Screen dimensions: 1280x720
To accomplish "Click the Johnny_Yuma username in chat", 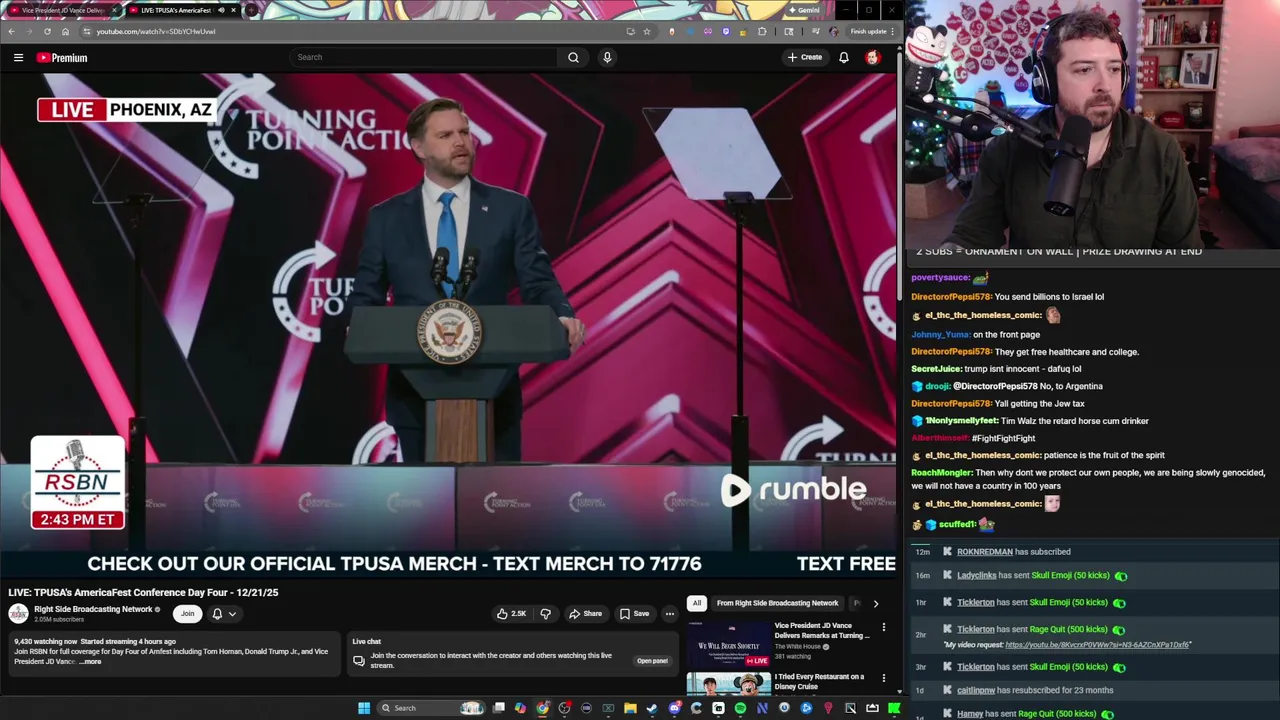I will (x=940, y=335).
